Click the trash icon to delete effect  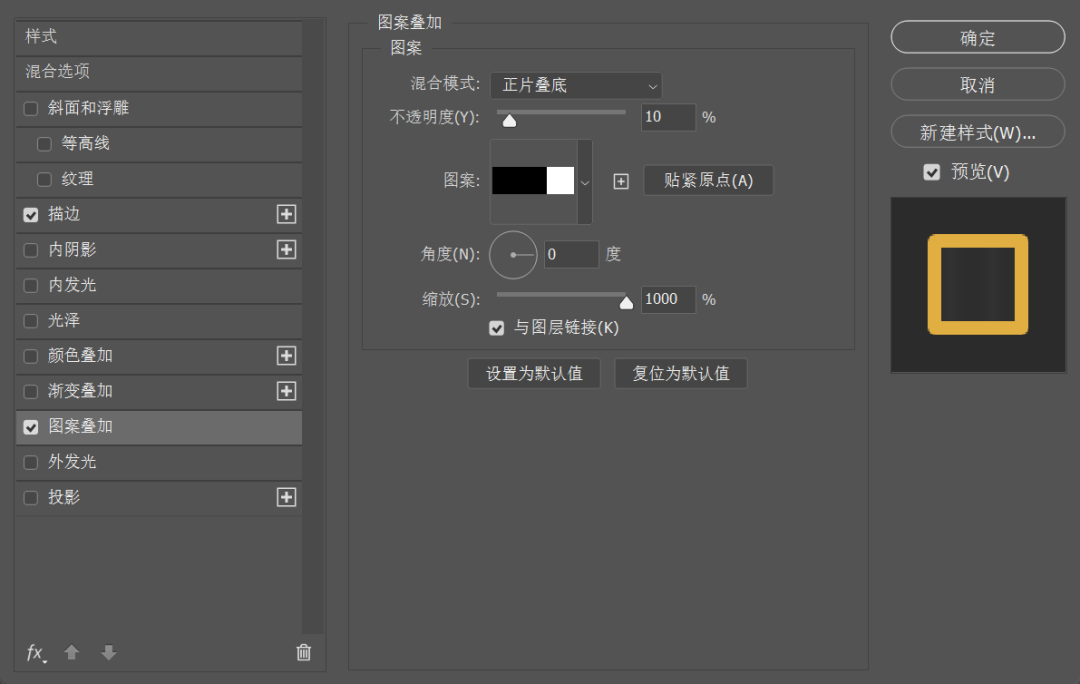coord(304,653)
